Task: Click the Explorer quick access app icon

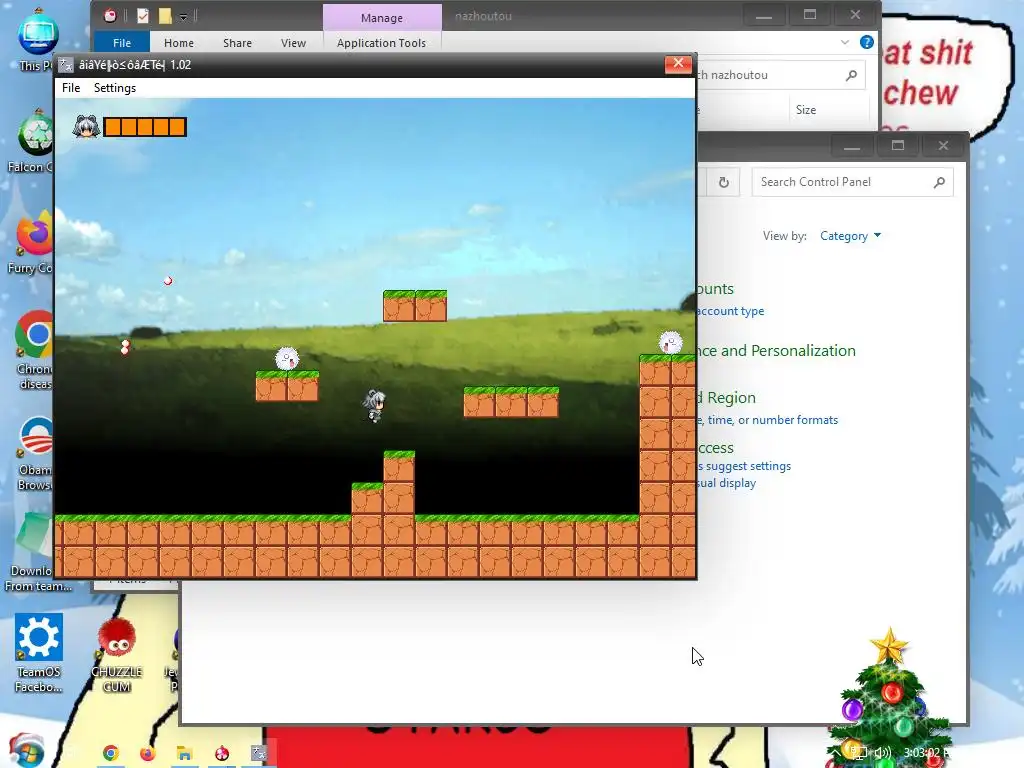Action: click(x=110, y=16)
